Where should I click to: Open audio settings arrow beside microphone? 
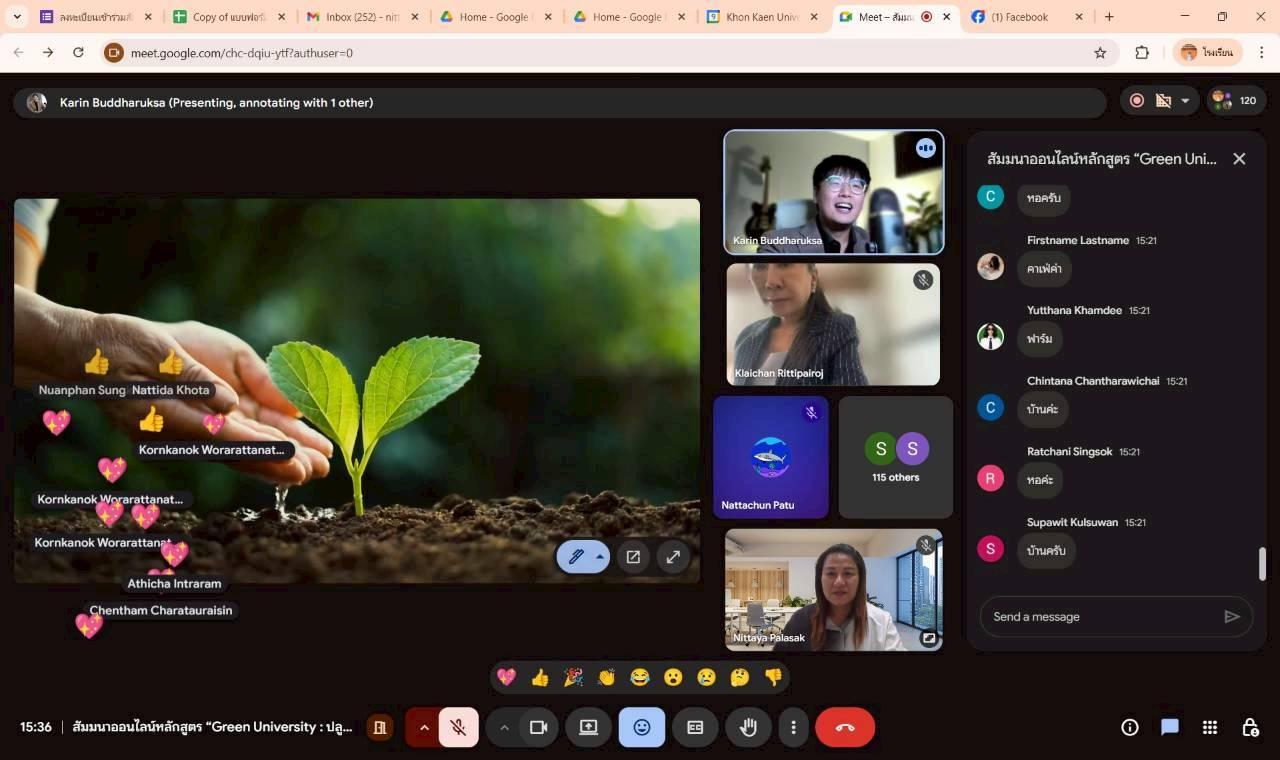click(x=424, y=727)
